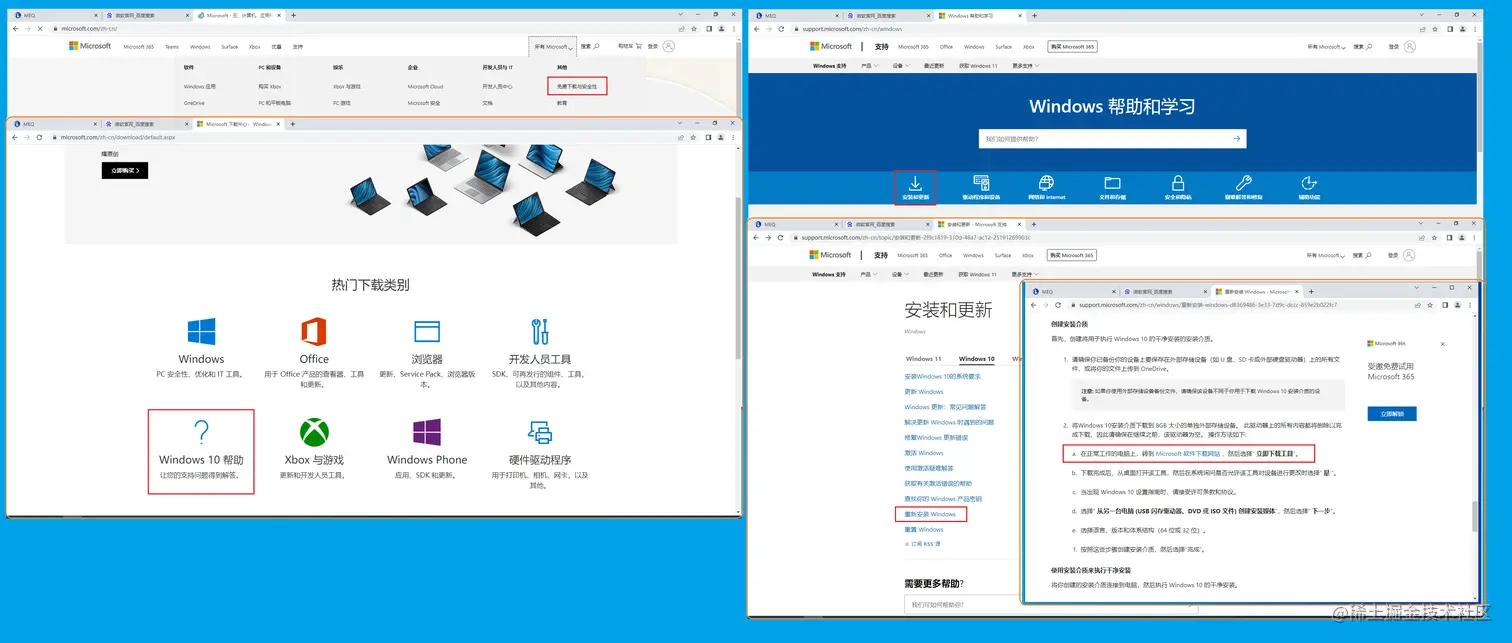The height and width of the screenshot is (643, 1512).
Task: Open the 网络和 Internet help icon
Action: pyautogui.click(x=1046, y=185)
